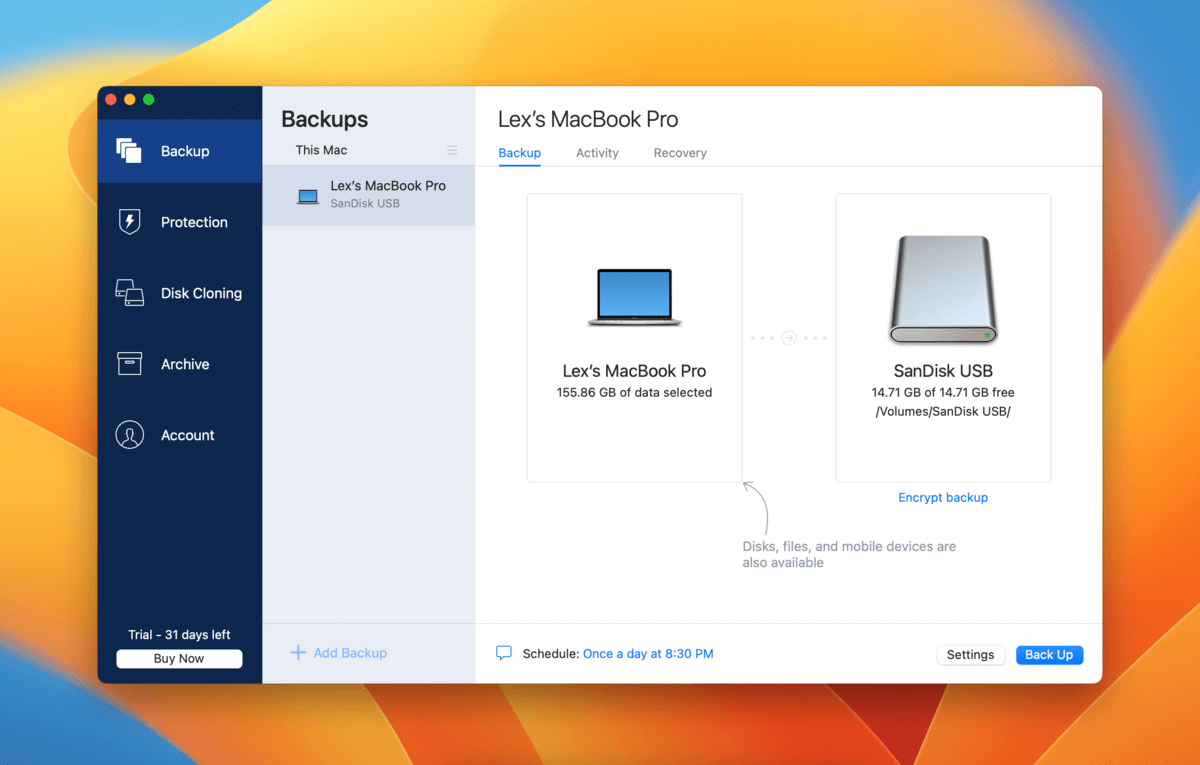
Task: Switch to the Recovery tab
Action: point(680,153)
